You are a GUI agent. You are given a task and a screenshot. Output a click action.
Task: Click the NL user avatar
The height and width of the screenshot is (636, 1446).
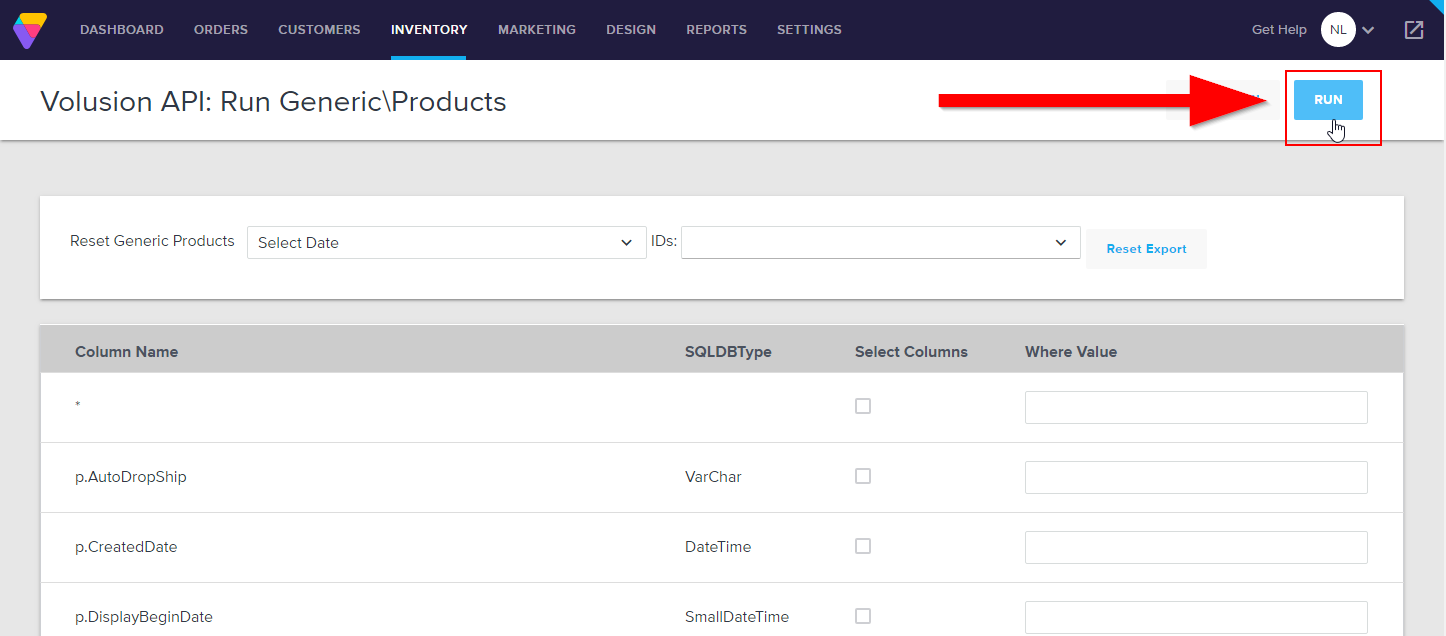[1338, 30]
